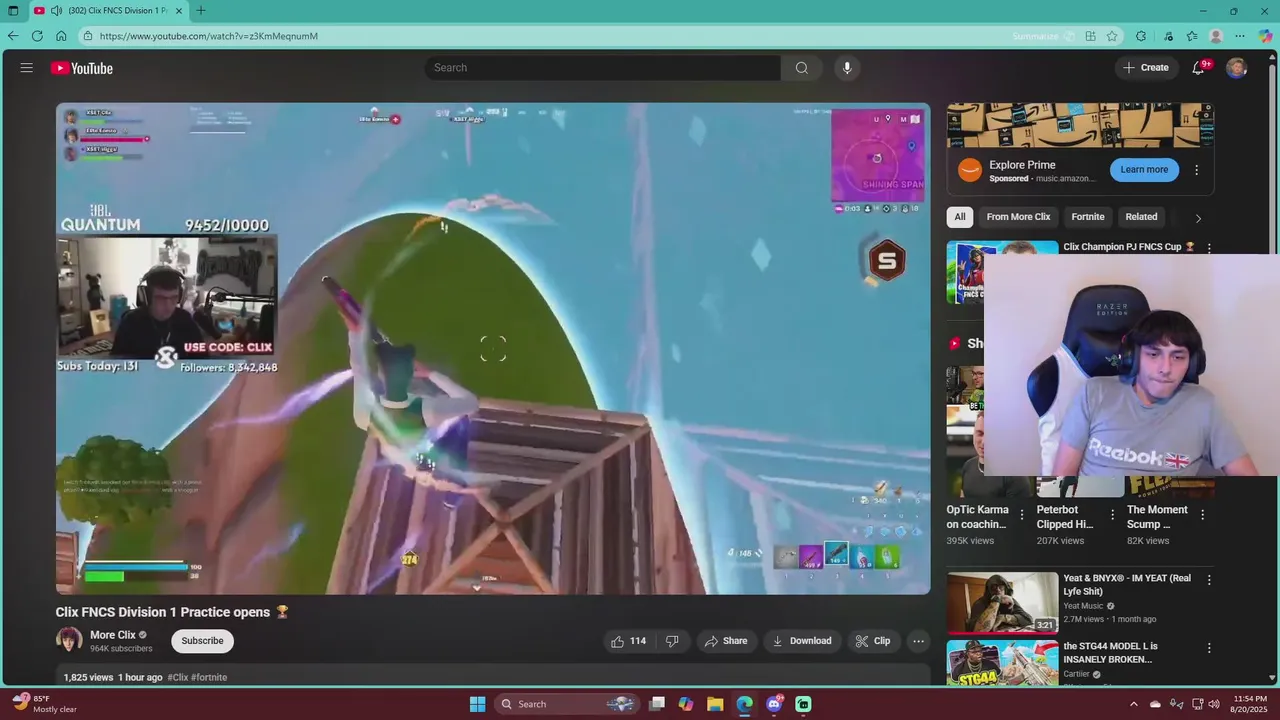
Task: Show more filter chips with arrow
Action: 1198,218
